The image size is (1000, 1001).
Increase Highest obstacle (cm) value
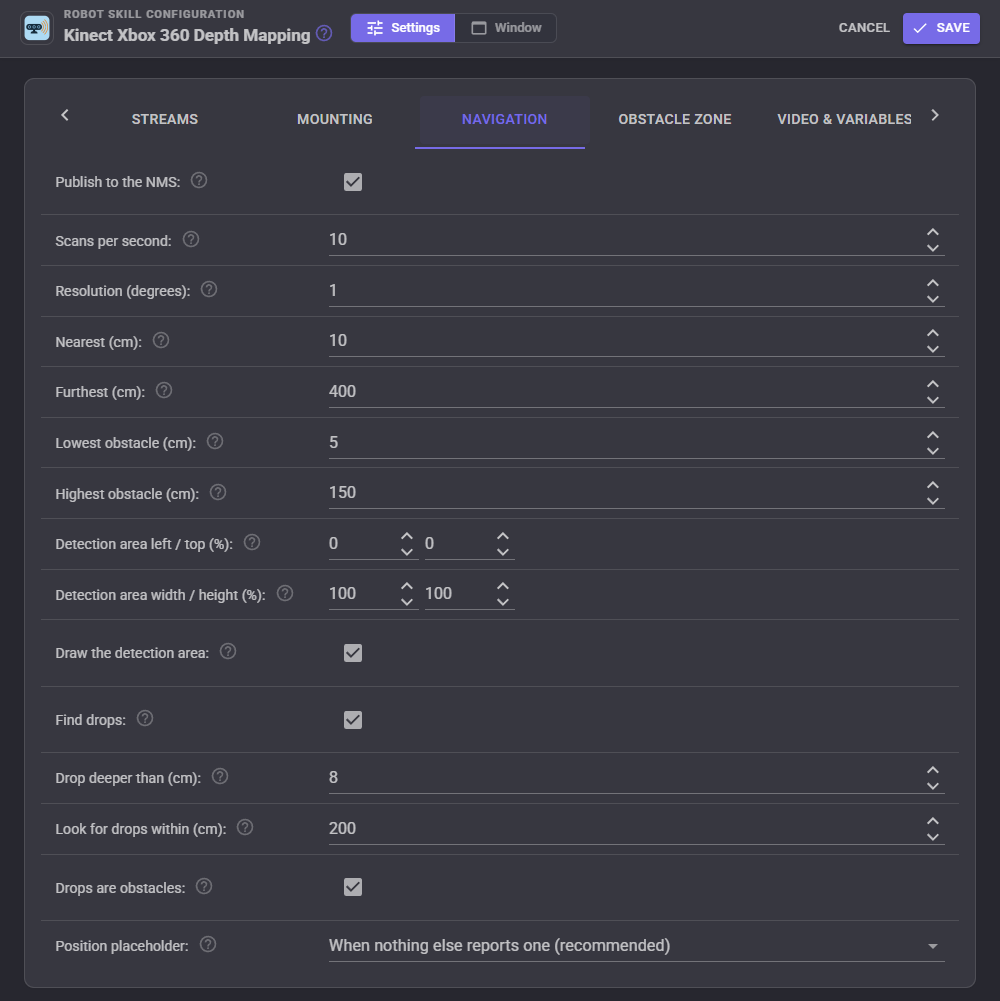[x=933, y=485]
